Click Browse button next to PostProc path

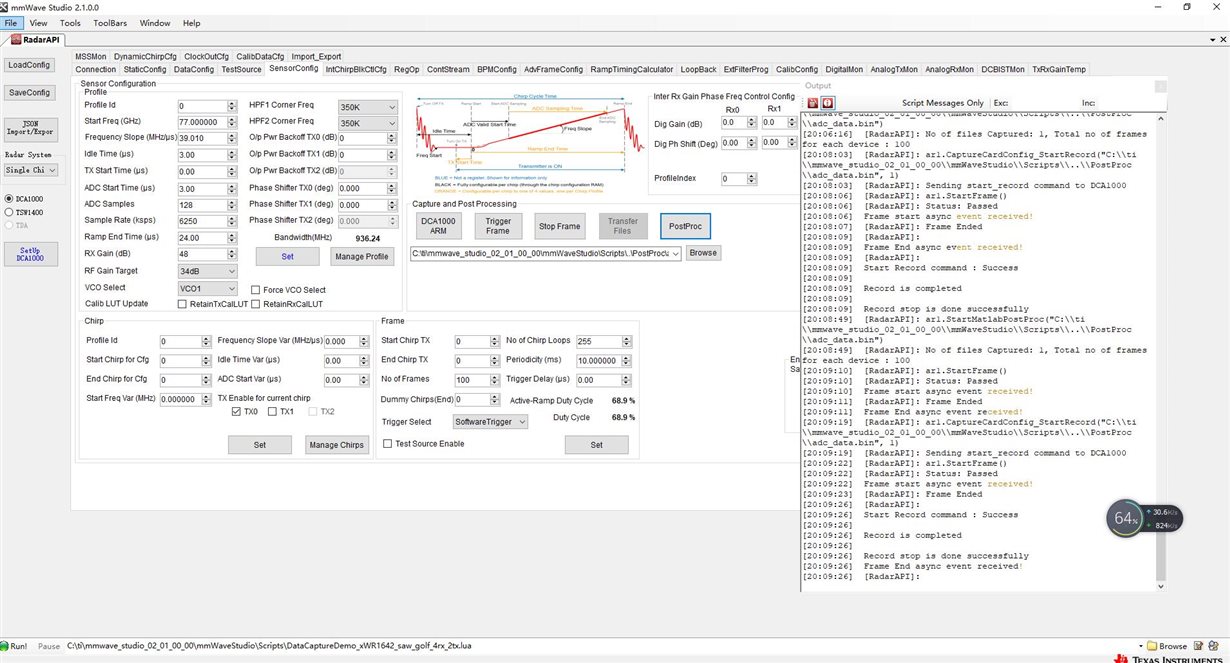tap(703, 253)
